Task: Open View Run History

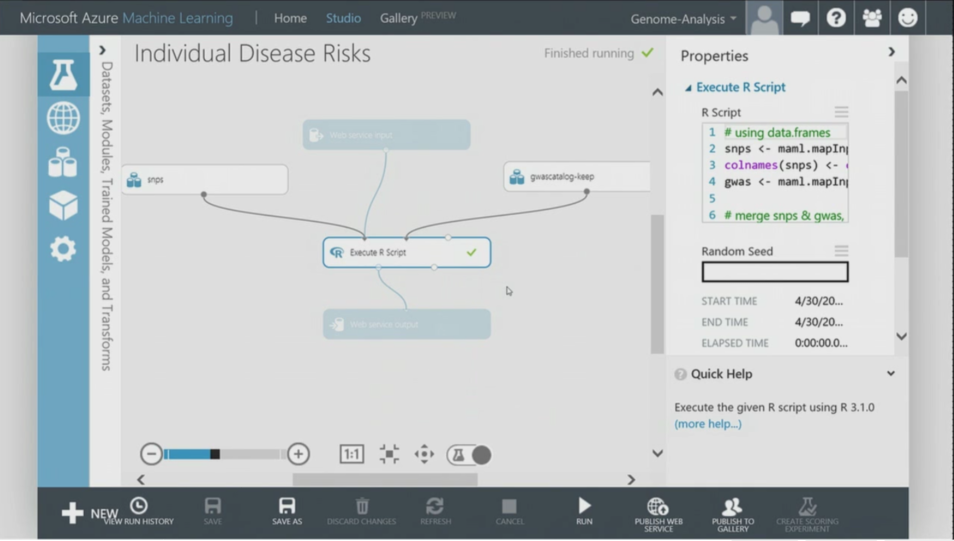Action: click(x=139, y=511)
